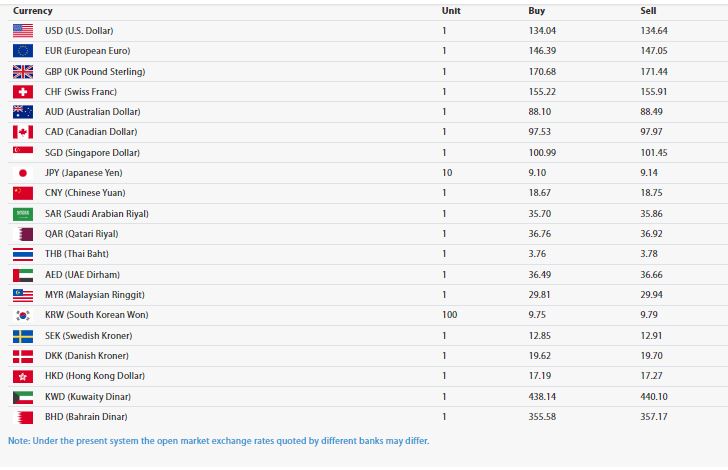Click the USD (U.S. Dollar) label
This screenshot has height=470, width=728.
click(x=79, y=31)
